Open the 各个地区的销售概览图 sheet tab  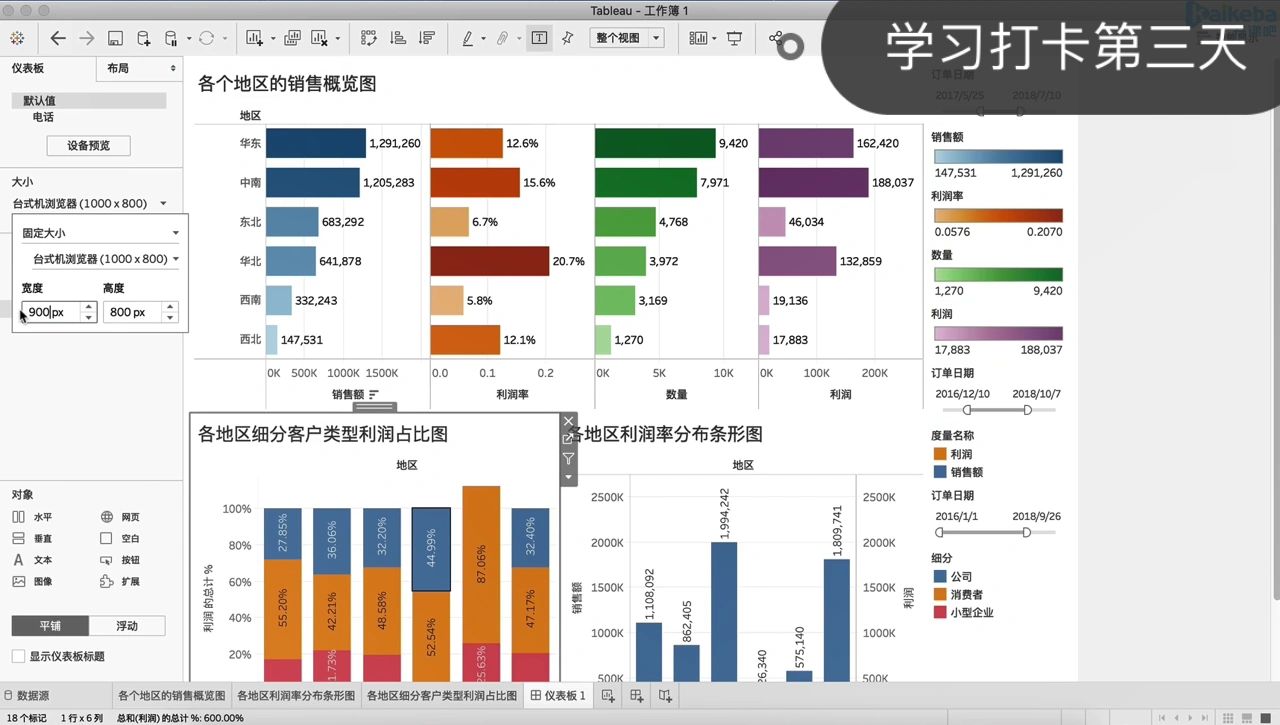(172, 695)
